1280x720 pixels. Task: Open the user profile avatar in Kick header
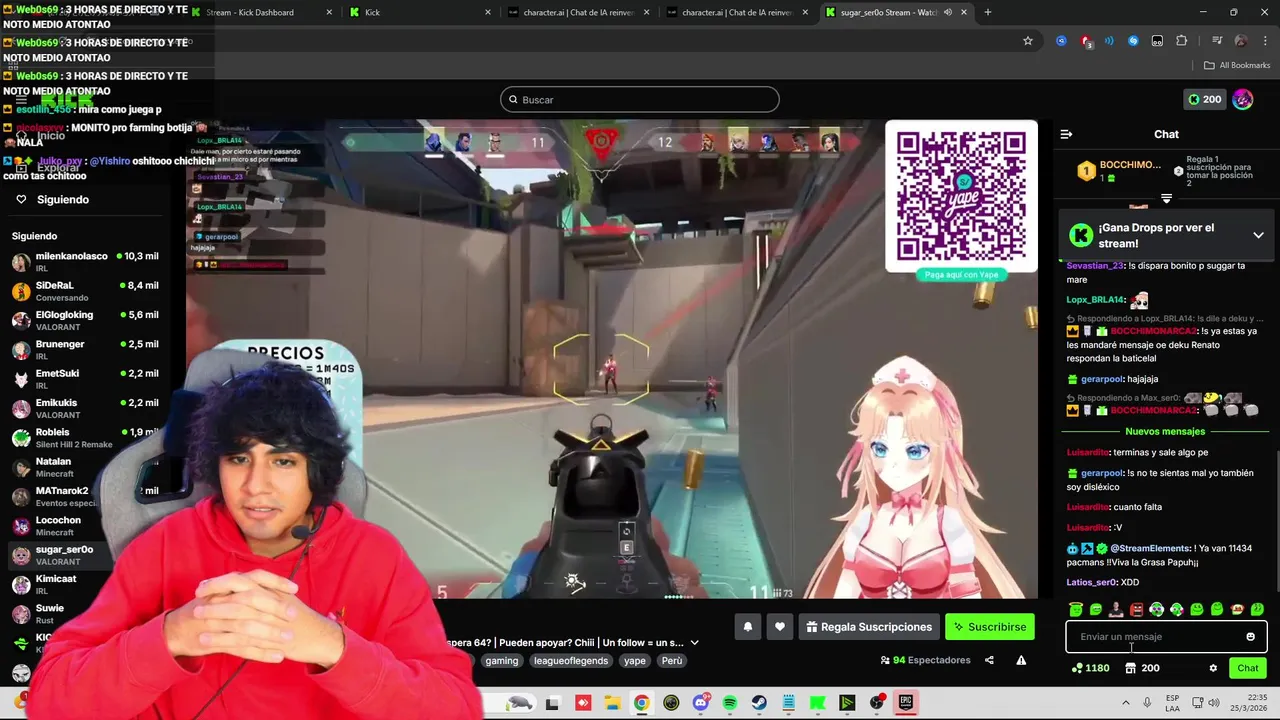pos(1243,99)
